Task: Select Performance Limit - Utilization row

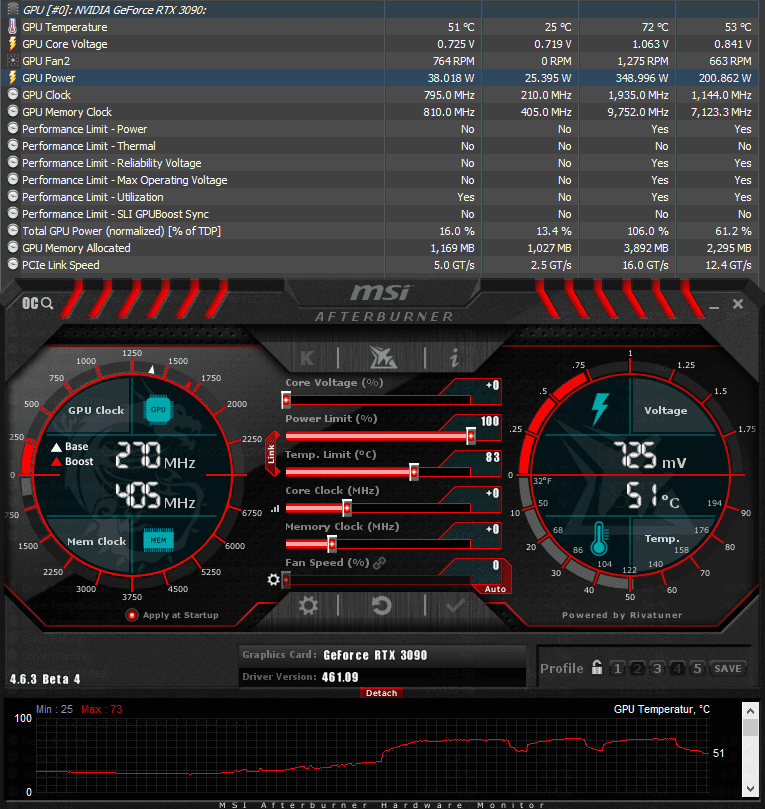Action: pyautogui.click(x=382, y=197)
